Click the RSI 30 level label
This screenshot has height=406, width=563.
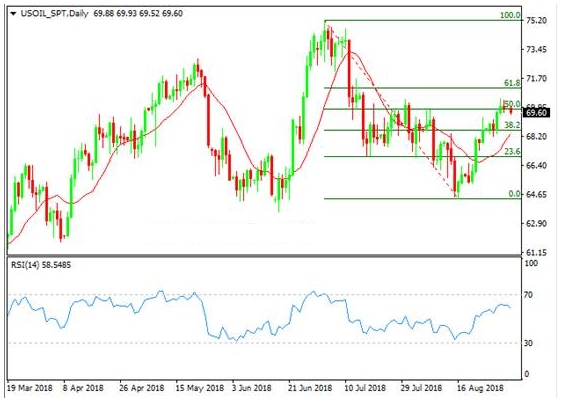(x=529, y=344)
